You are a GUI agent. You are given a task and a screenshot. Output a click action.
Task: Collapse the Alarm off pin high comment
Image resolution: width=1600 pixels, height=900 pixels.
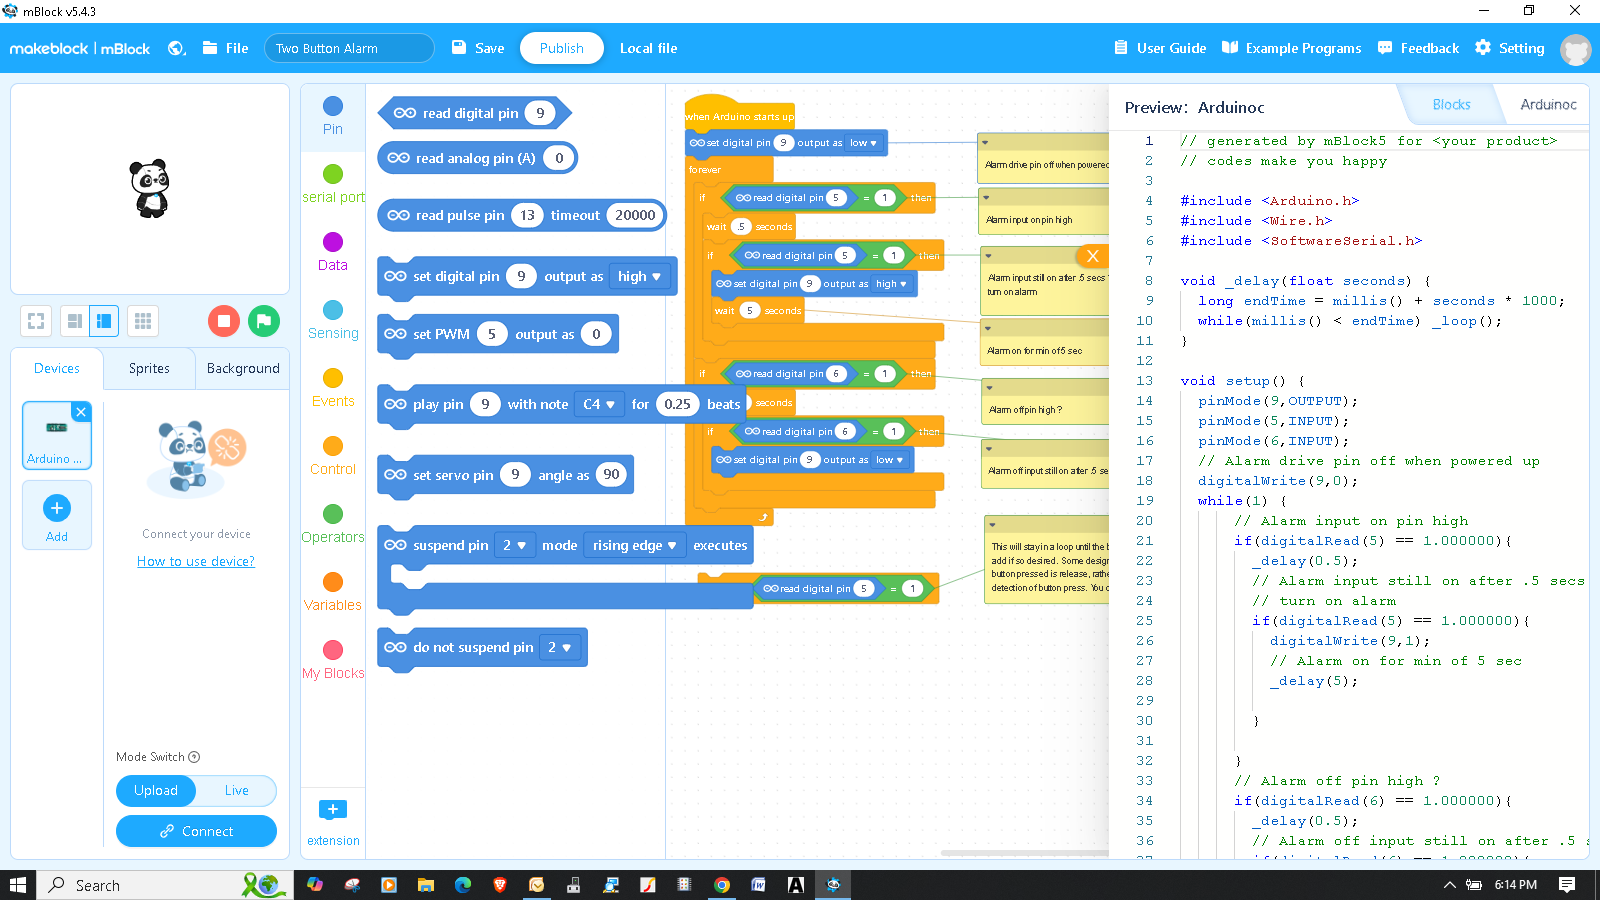pyautogui.click(x=989, y=387)
